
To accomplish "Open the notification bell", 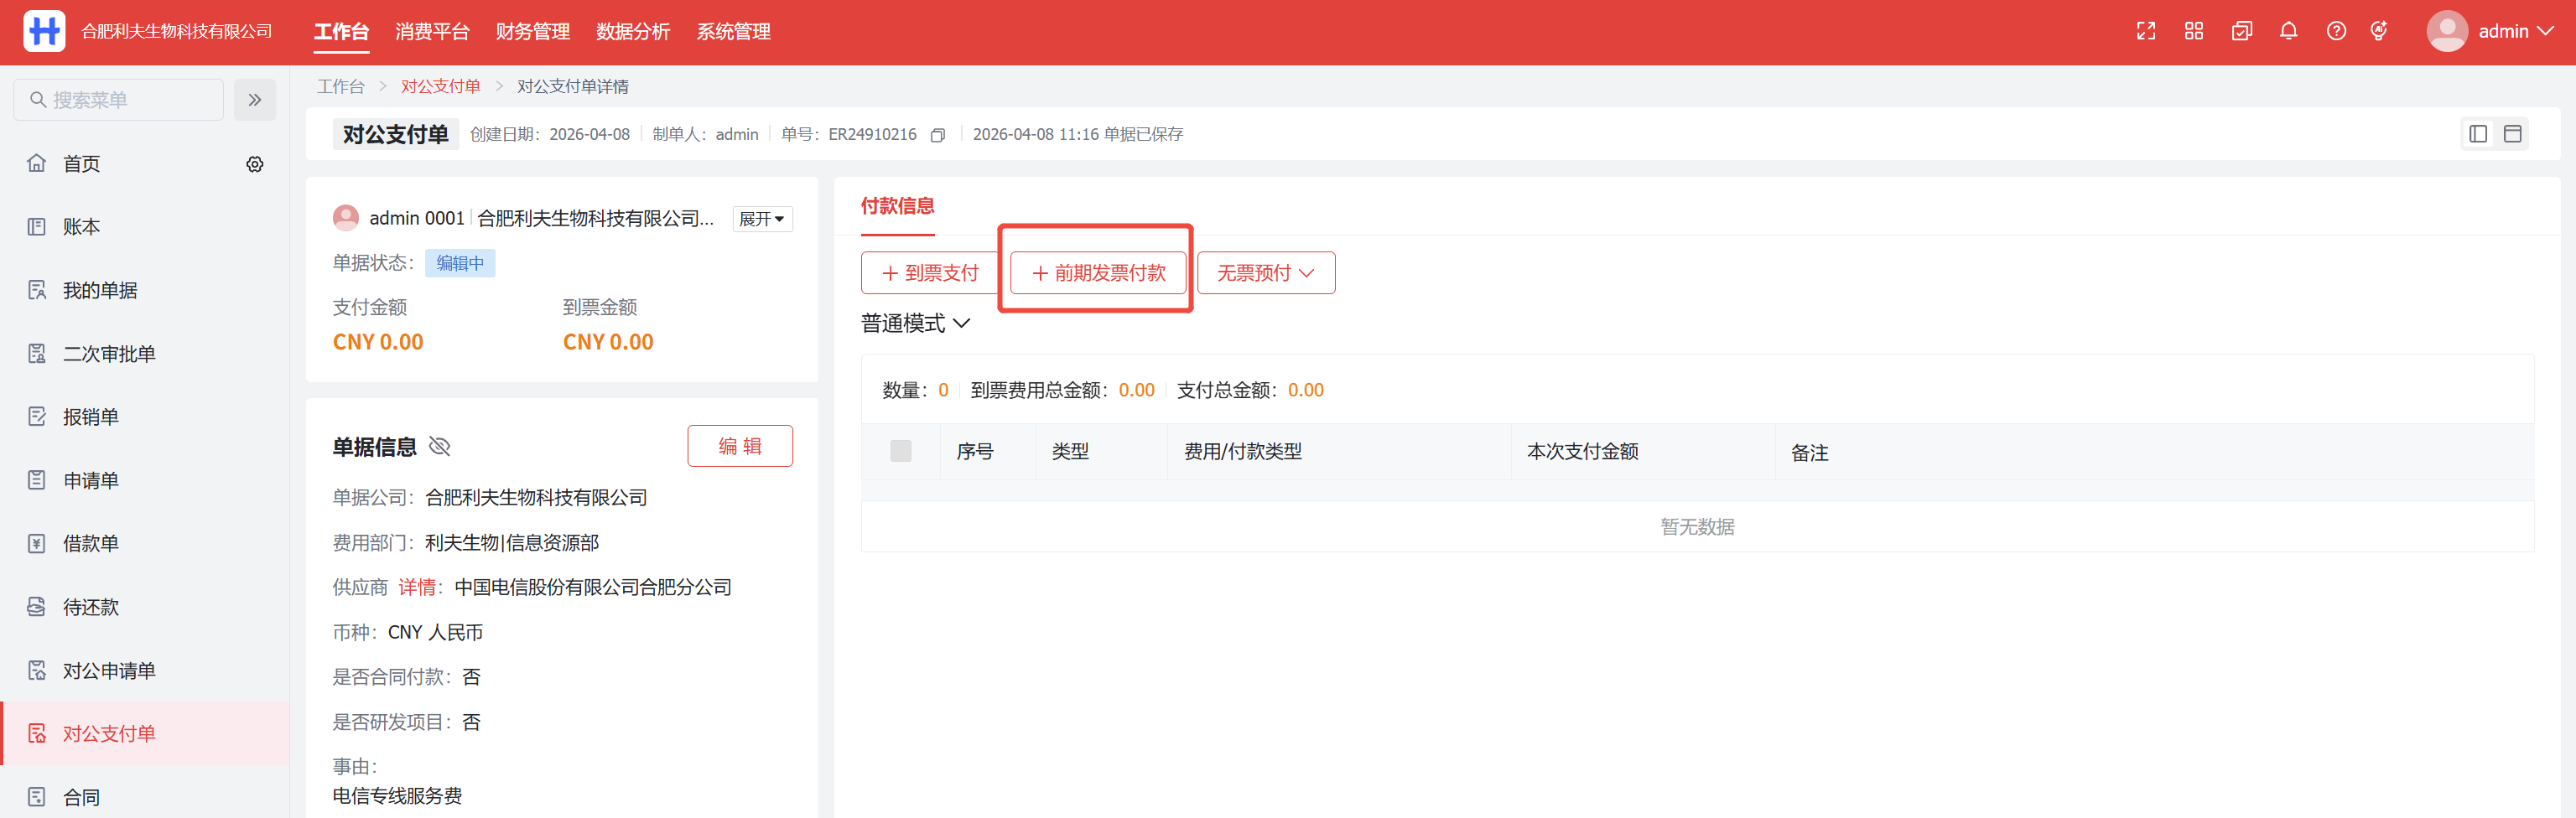I will point(2288,31).
